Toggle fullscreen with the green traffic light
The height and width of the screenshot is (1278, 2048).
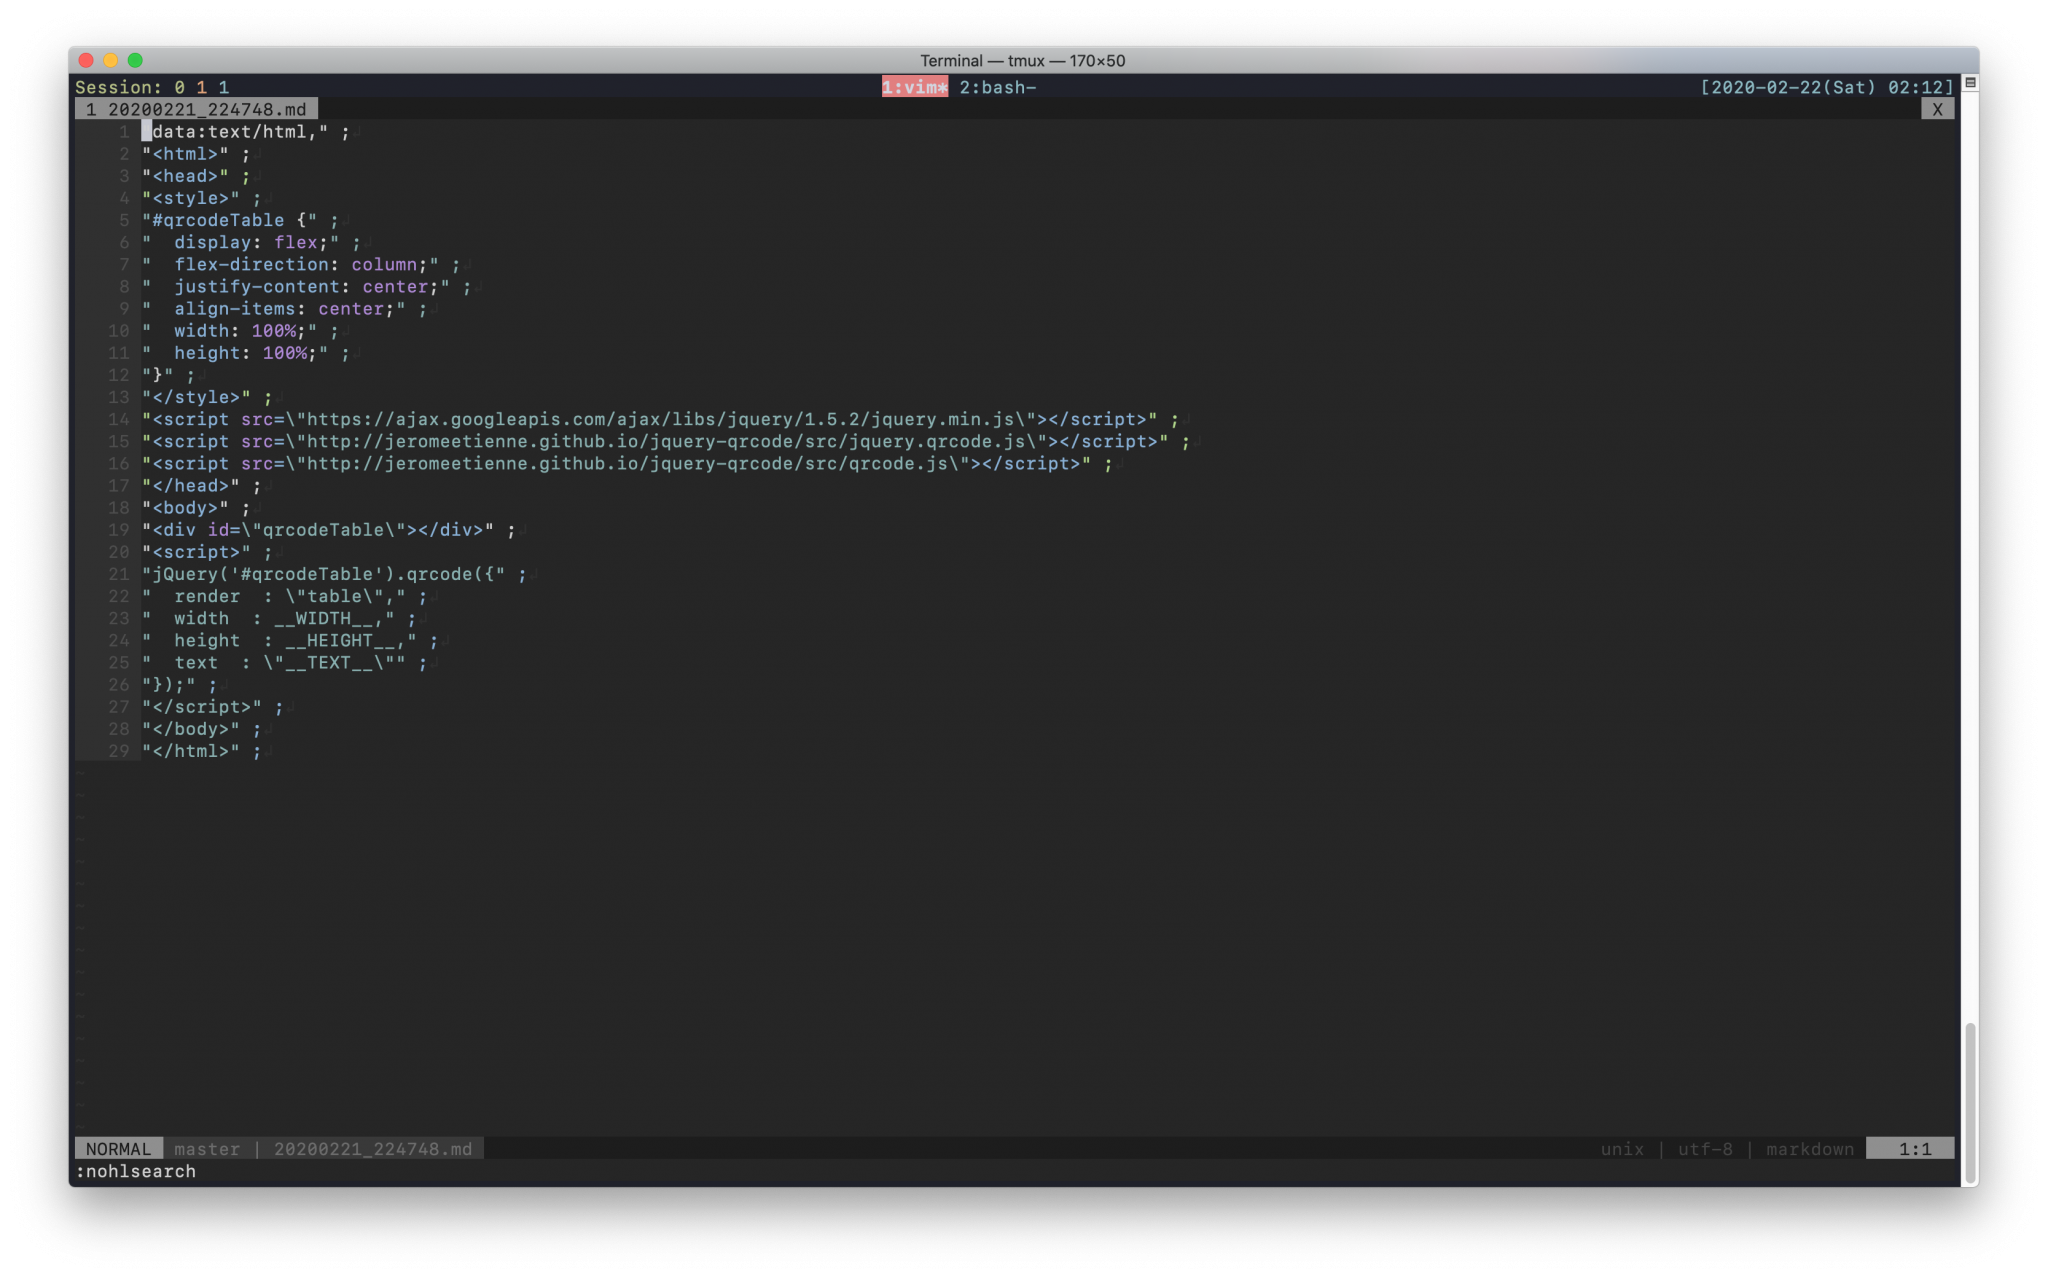coord(135,60)
